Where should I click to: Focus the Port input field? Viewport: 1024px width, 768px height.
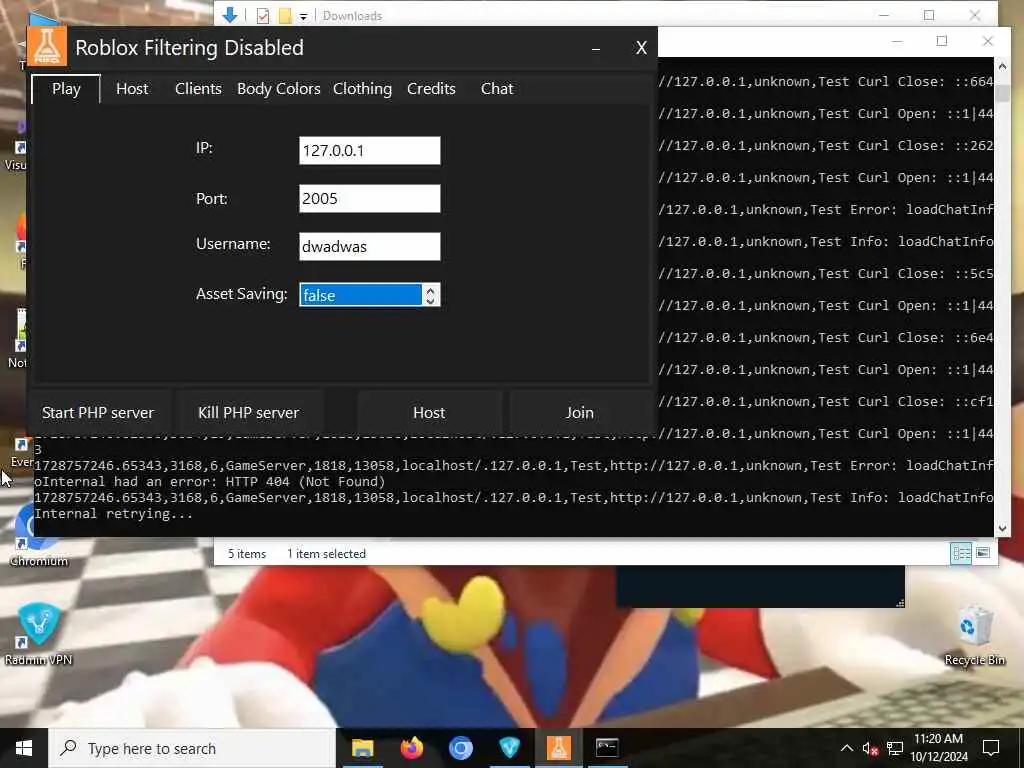pos(370,199)
